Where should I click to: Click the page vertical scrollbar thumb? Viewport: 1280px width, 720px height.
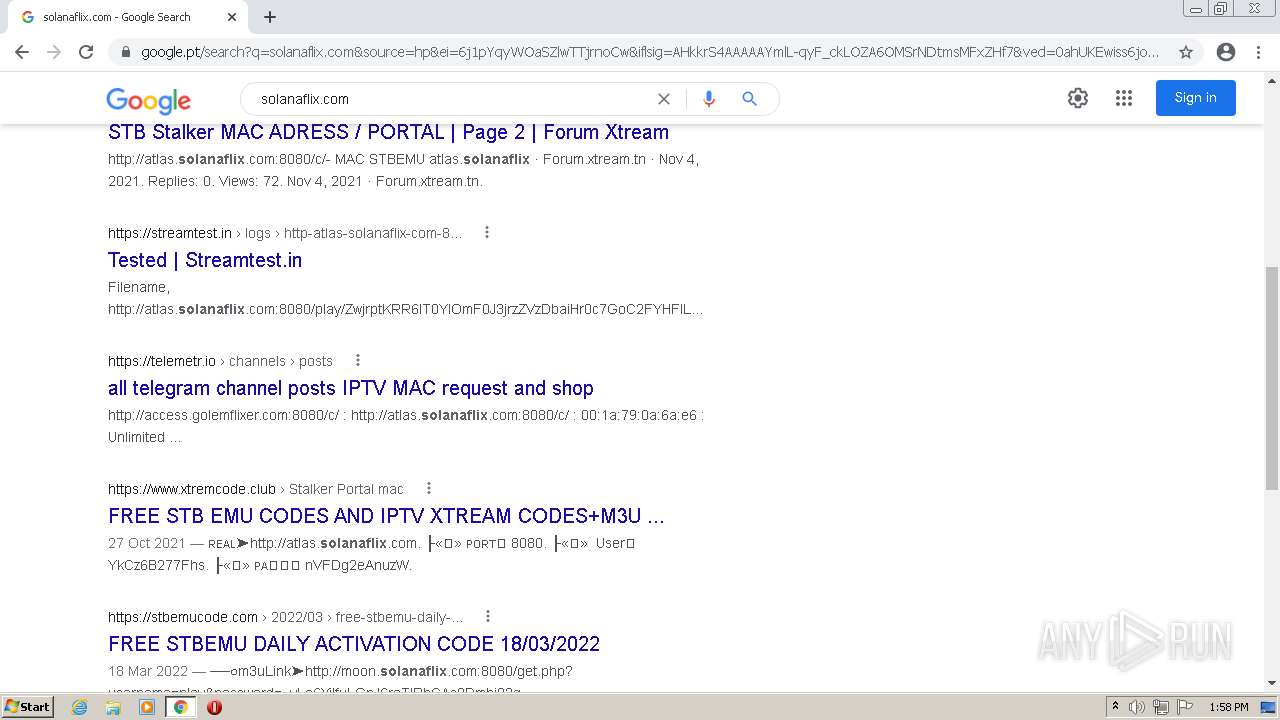pyautogui.click(x=1271, y=378)
